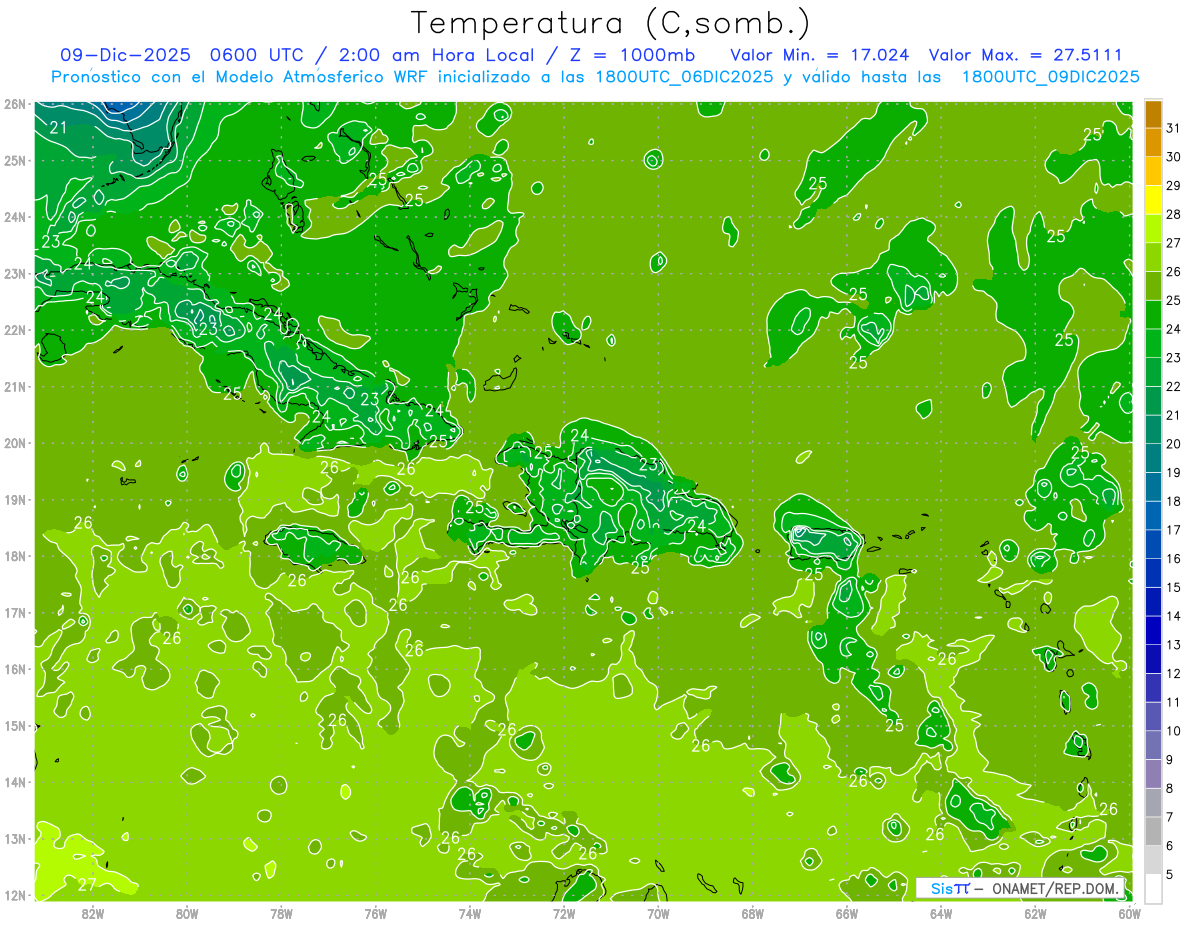Image resolution: width=1200 pixels, height=927 pixels.
Task: Click the color scale value 17
Action: 1174,530
